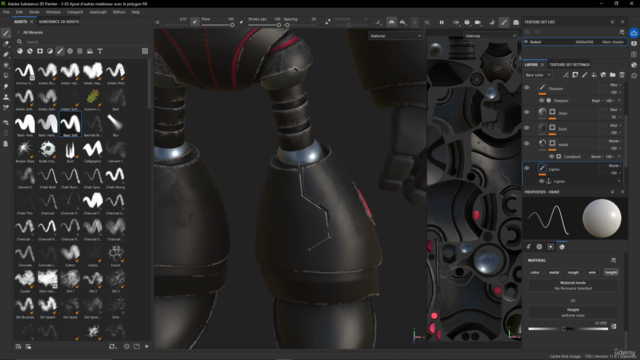640x360 pixels.
Task: Collapse the tool settings bar chevrons
Action: (x=158, y=22)
